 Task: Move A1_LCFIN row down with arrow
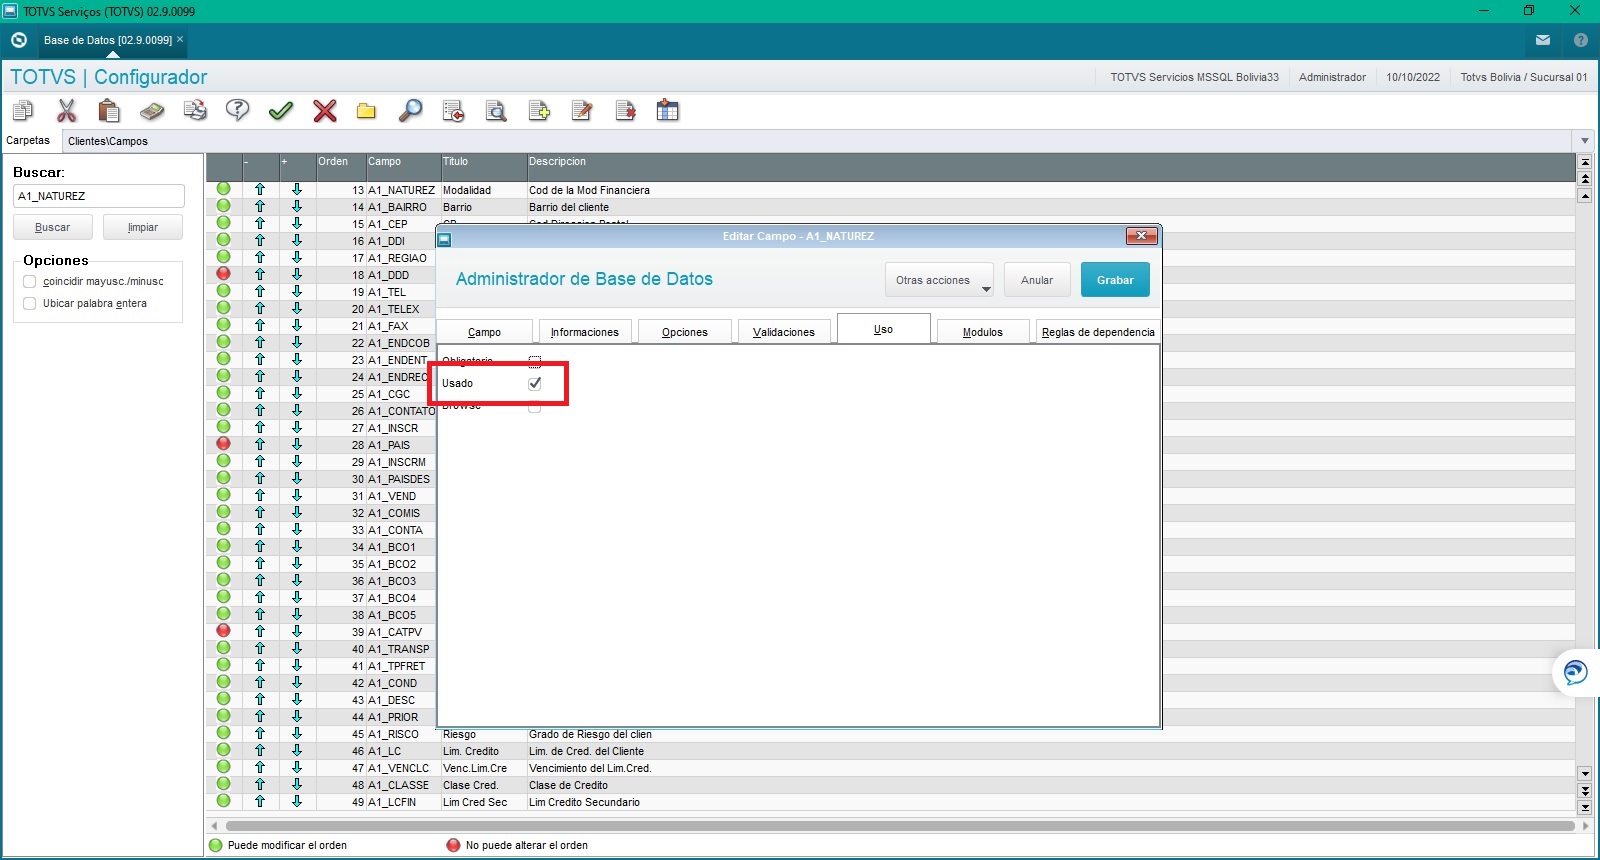[297, 802]
